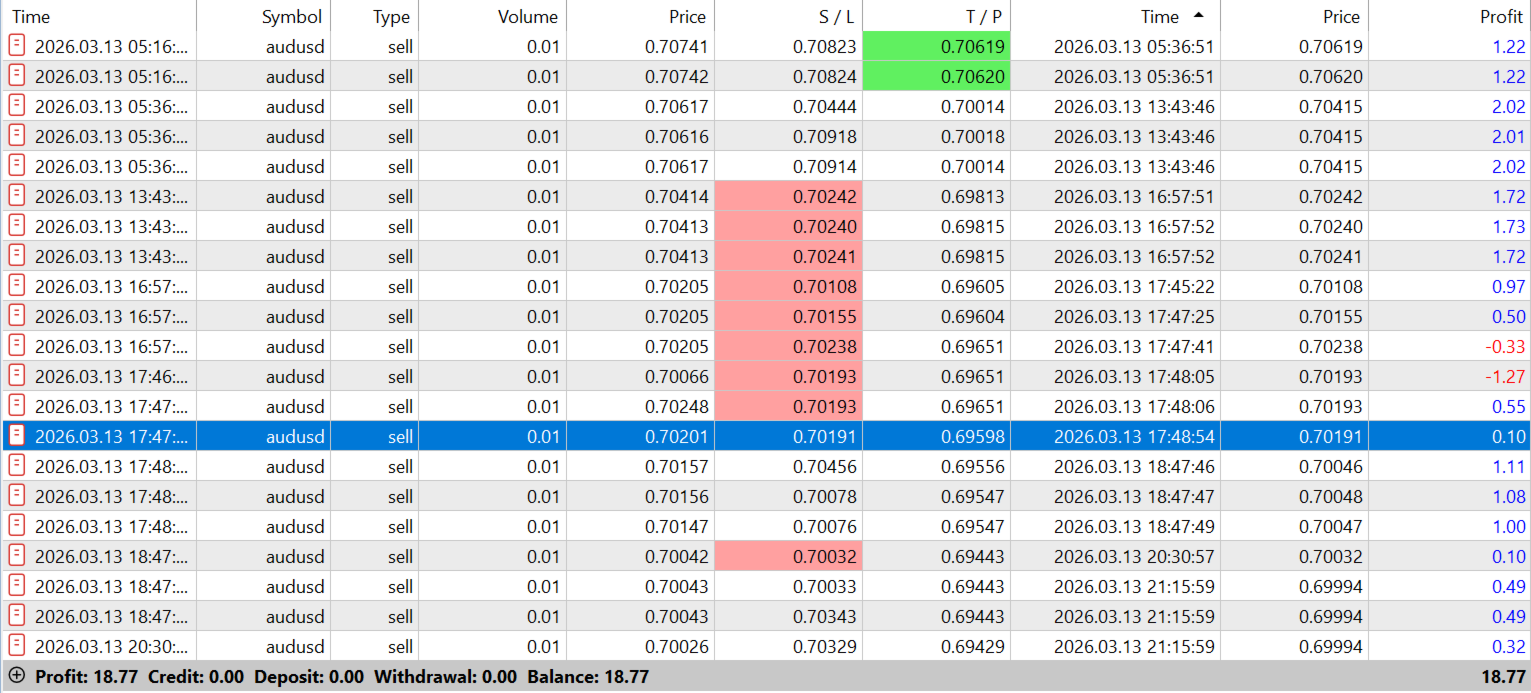
Task: Click the close time 2026.03.13 18:47:49
Action: coord(1134,526)
